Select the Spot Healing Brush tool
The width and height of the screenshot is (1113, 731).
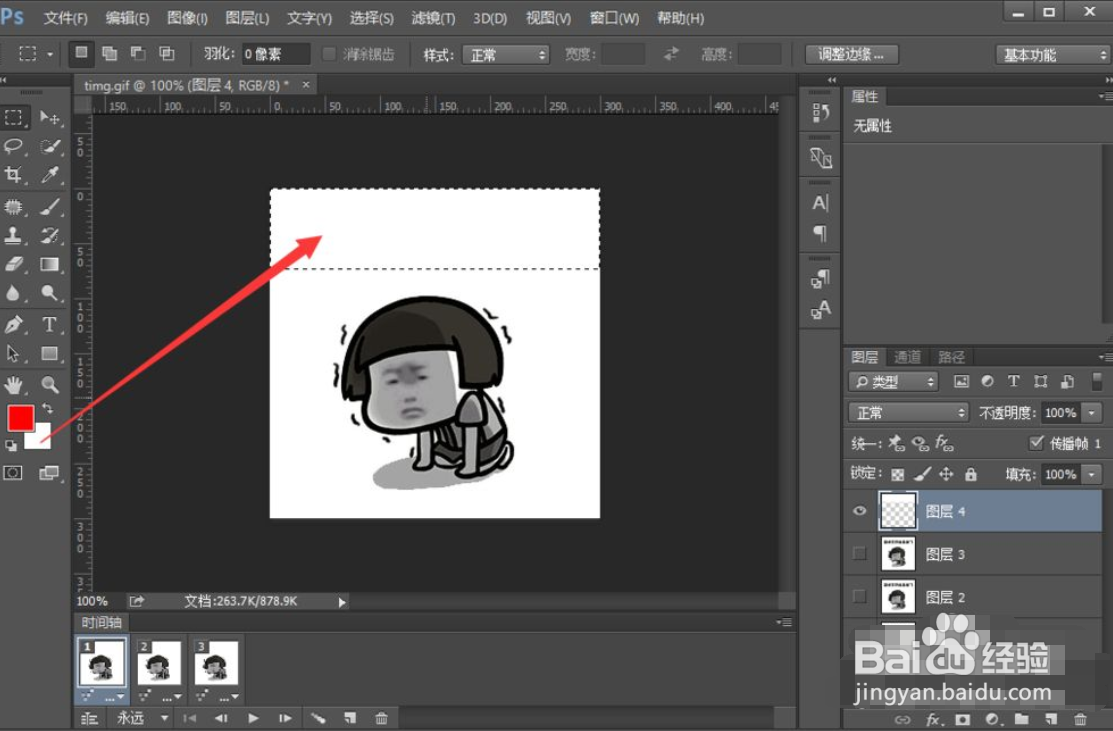(14, 207)
